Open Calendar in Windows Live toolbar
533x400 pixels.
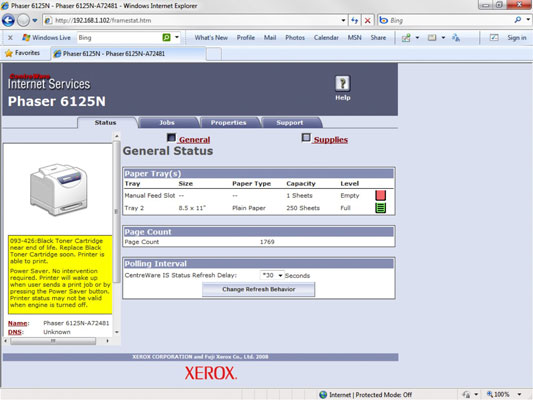[x=326, y=38]
